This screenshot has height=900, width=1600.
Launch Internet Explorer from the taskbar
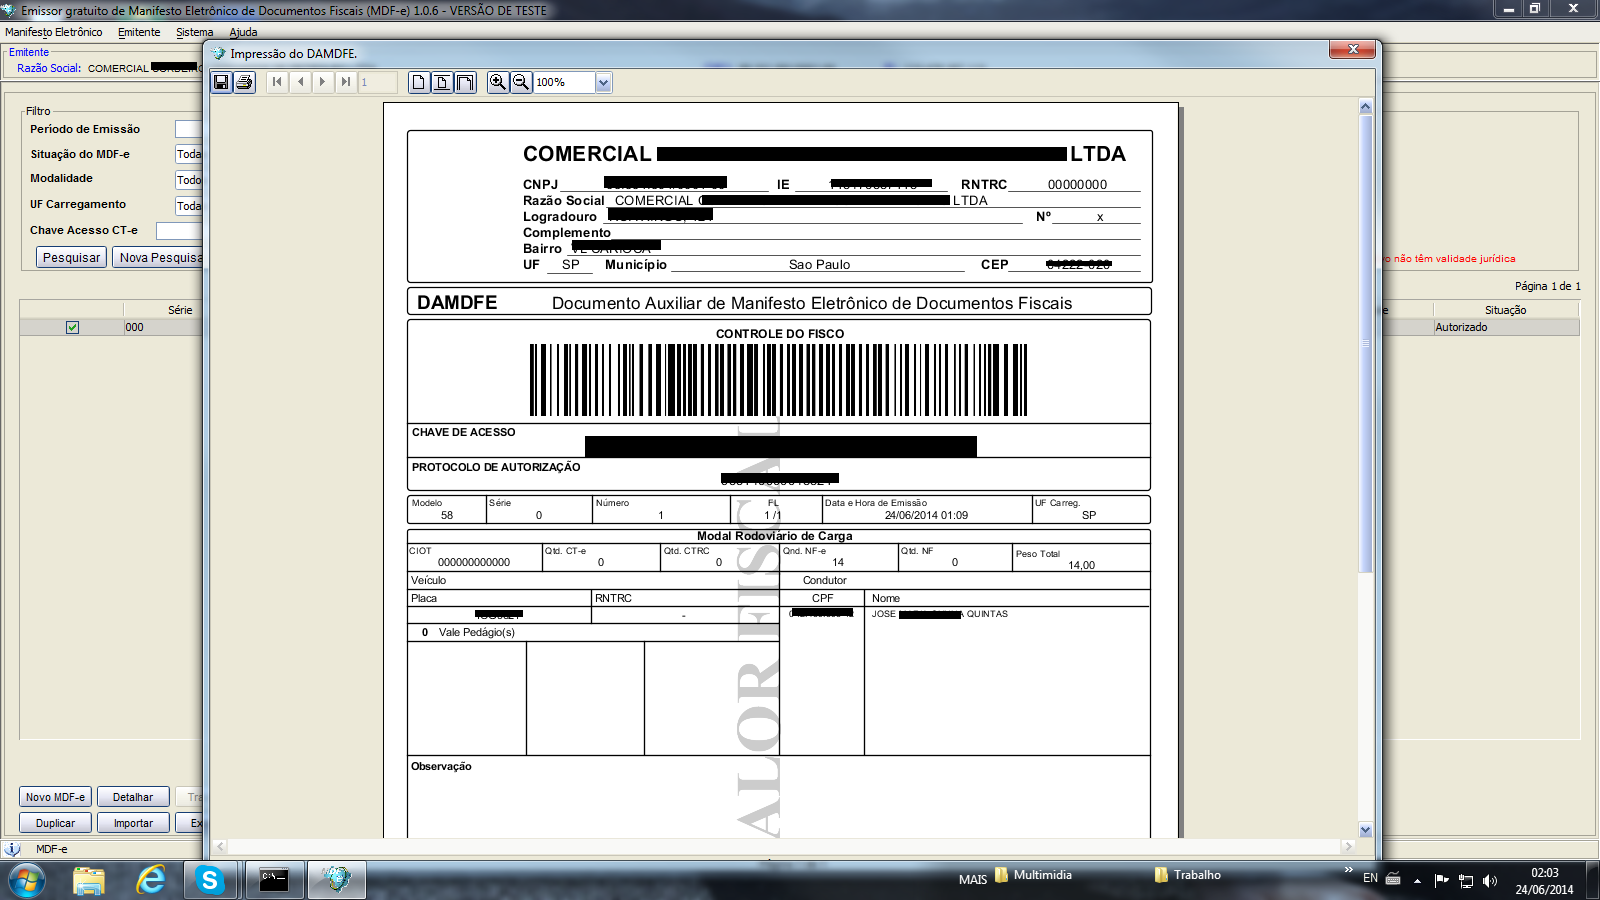click(150, 880)
